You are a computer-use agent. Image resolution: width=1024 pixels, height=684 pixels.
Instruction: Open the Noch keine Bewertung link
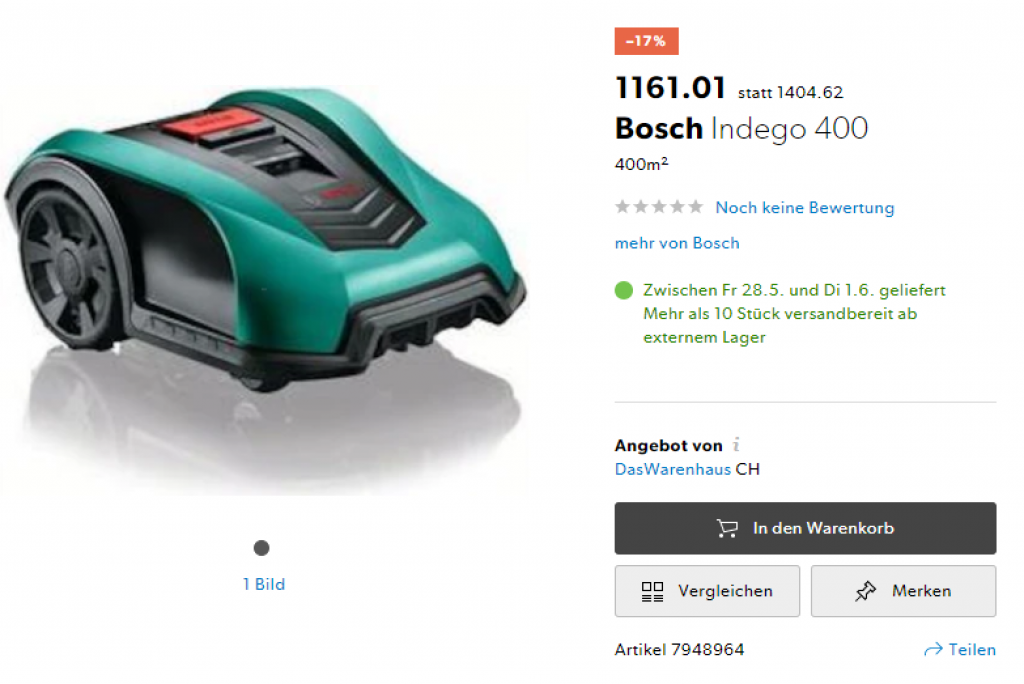point(805,208)
